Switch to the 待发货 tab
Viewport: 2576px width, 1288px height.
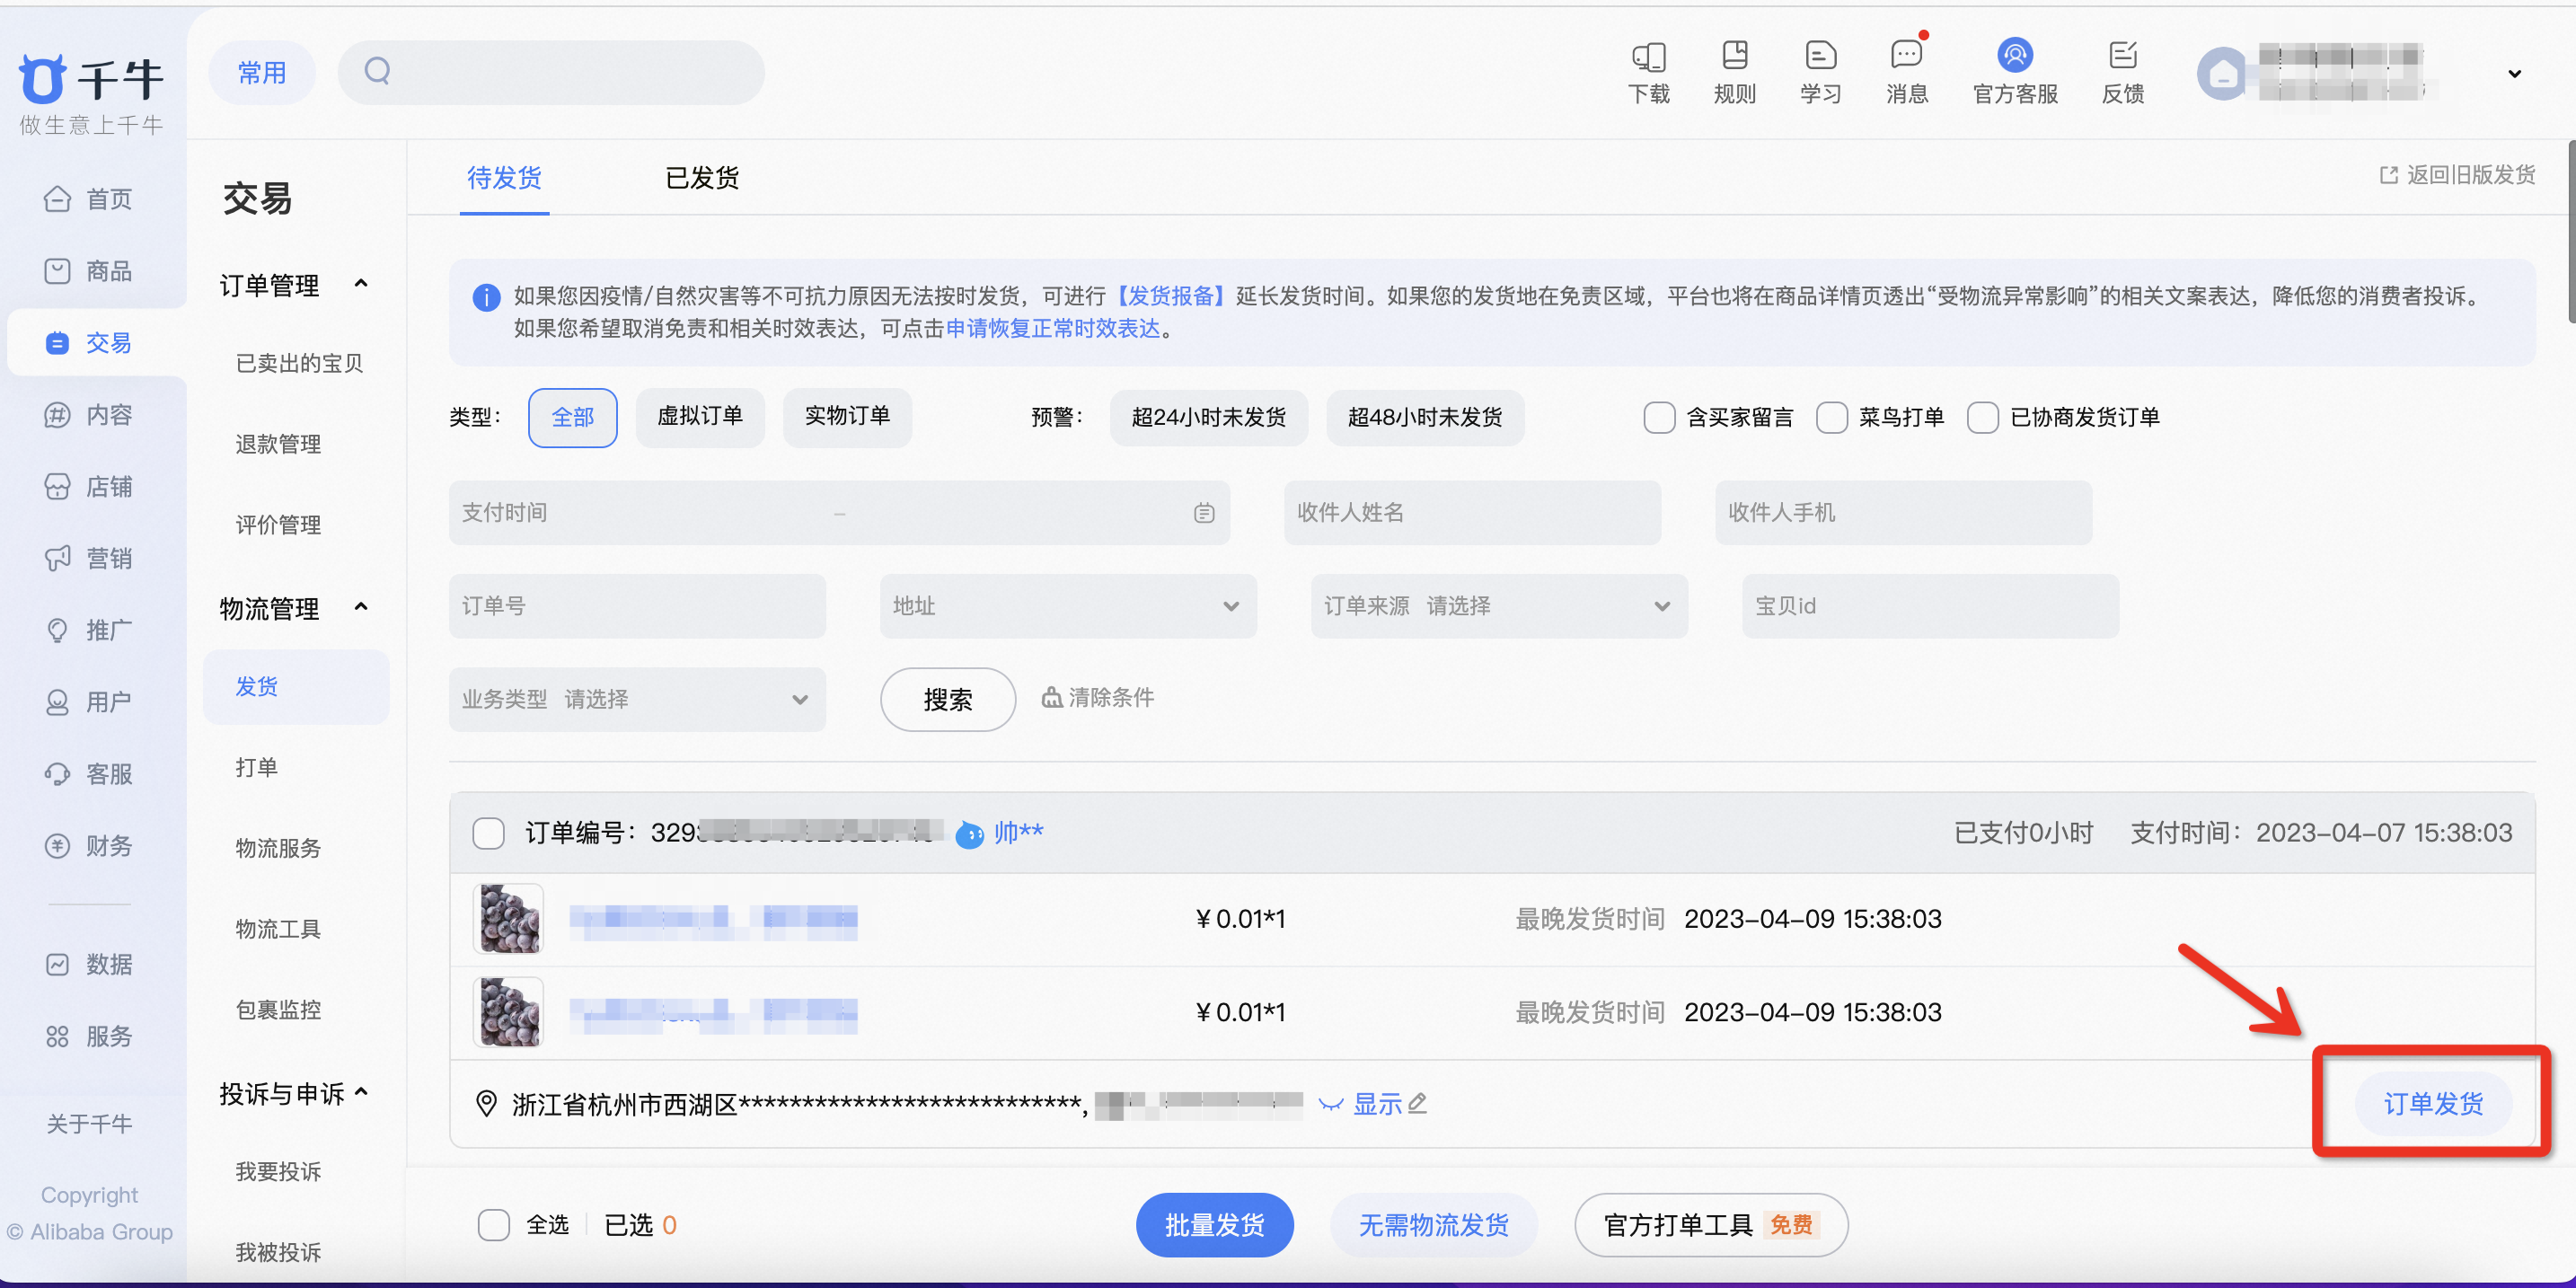(504, 178)
